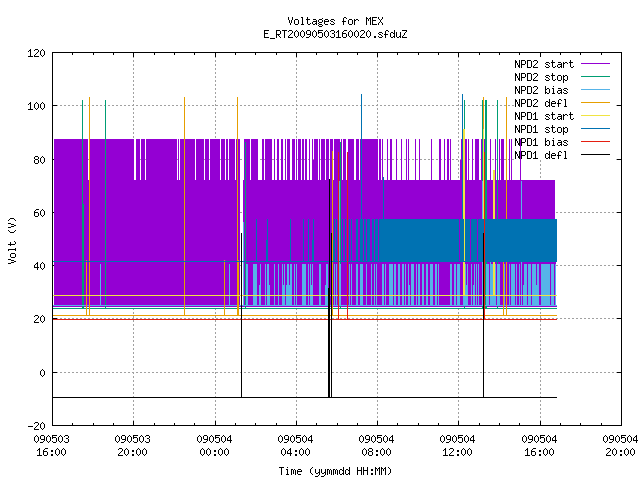
Task: Click the x-axis tick label 090504 16:00
Action: (540, 446)
